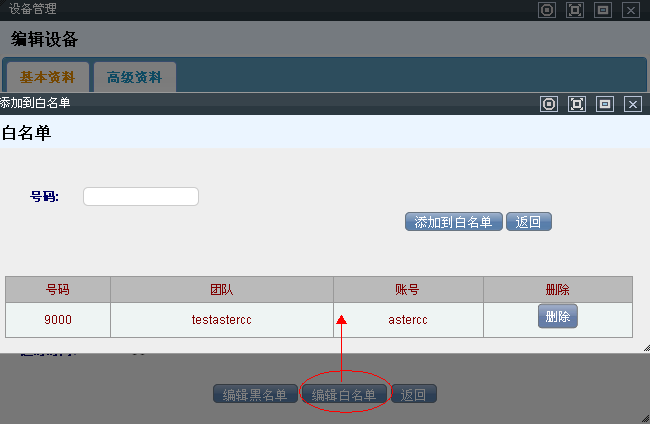
Task: Click the window-restore icon in 设备管理 title bar
Action: (602, 10)
